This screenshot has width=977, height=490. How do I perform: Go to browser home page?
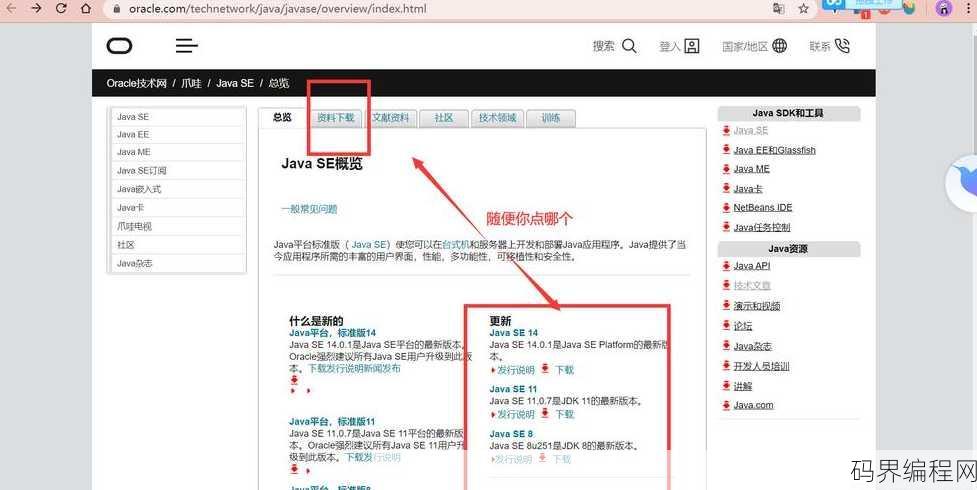86,8
